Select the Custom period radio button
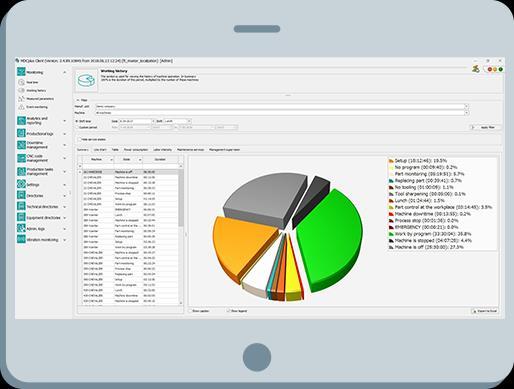The height and width of the screenshot is (389, 514). (77, 127)
